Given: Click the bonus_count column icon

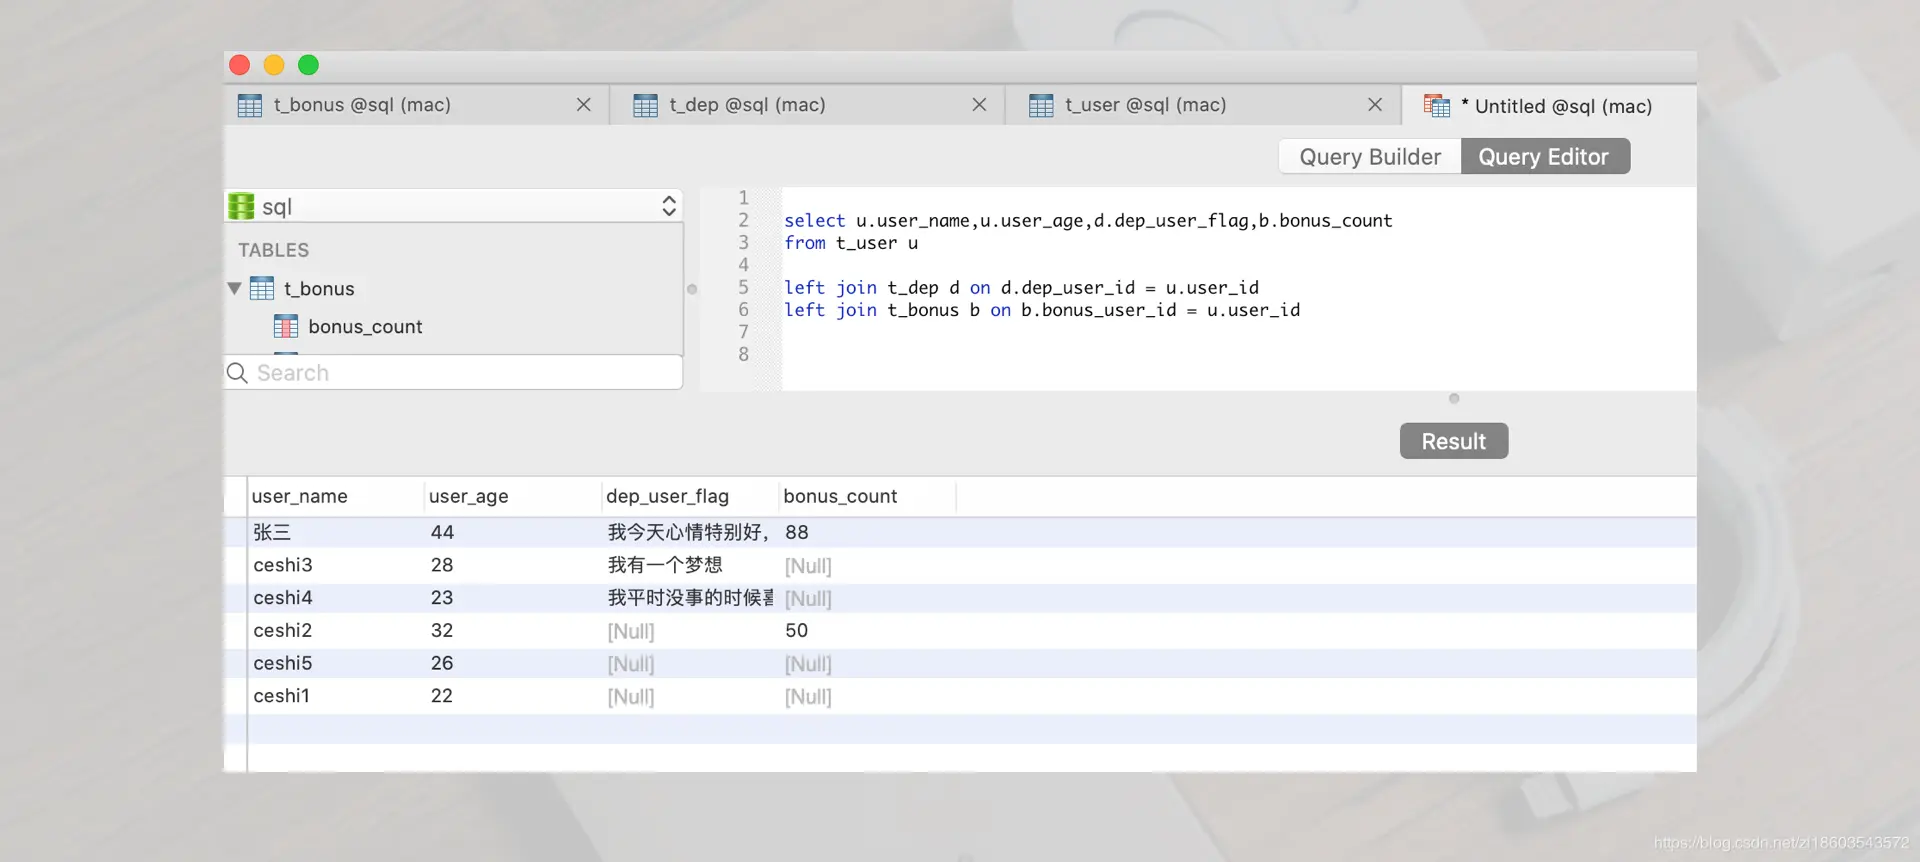Looking at the screenshot, I should [286, 327].
